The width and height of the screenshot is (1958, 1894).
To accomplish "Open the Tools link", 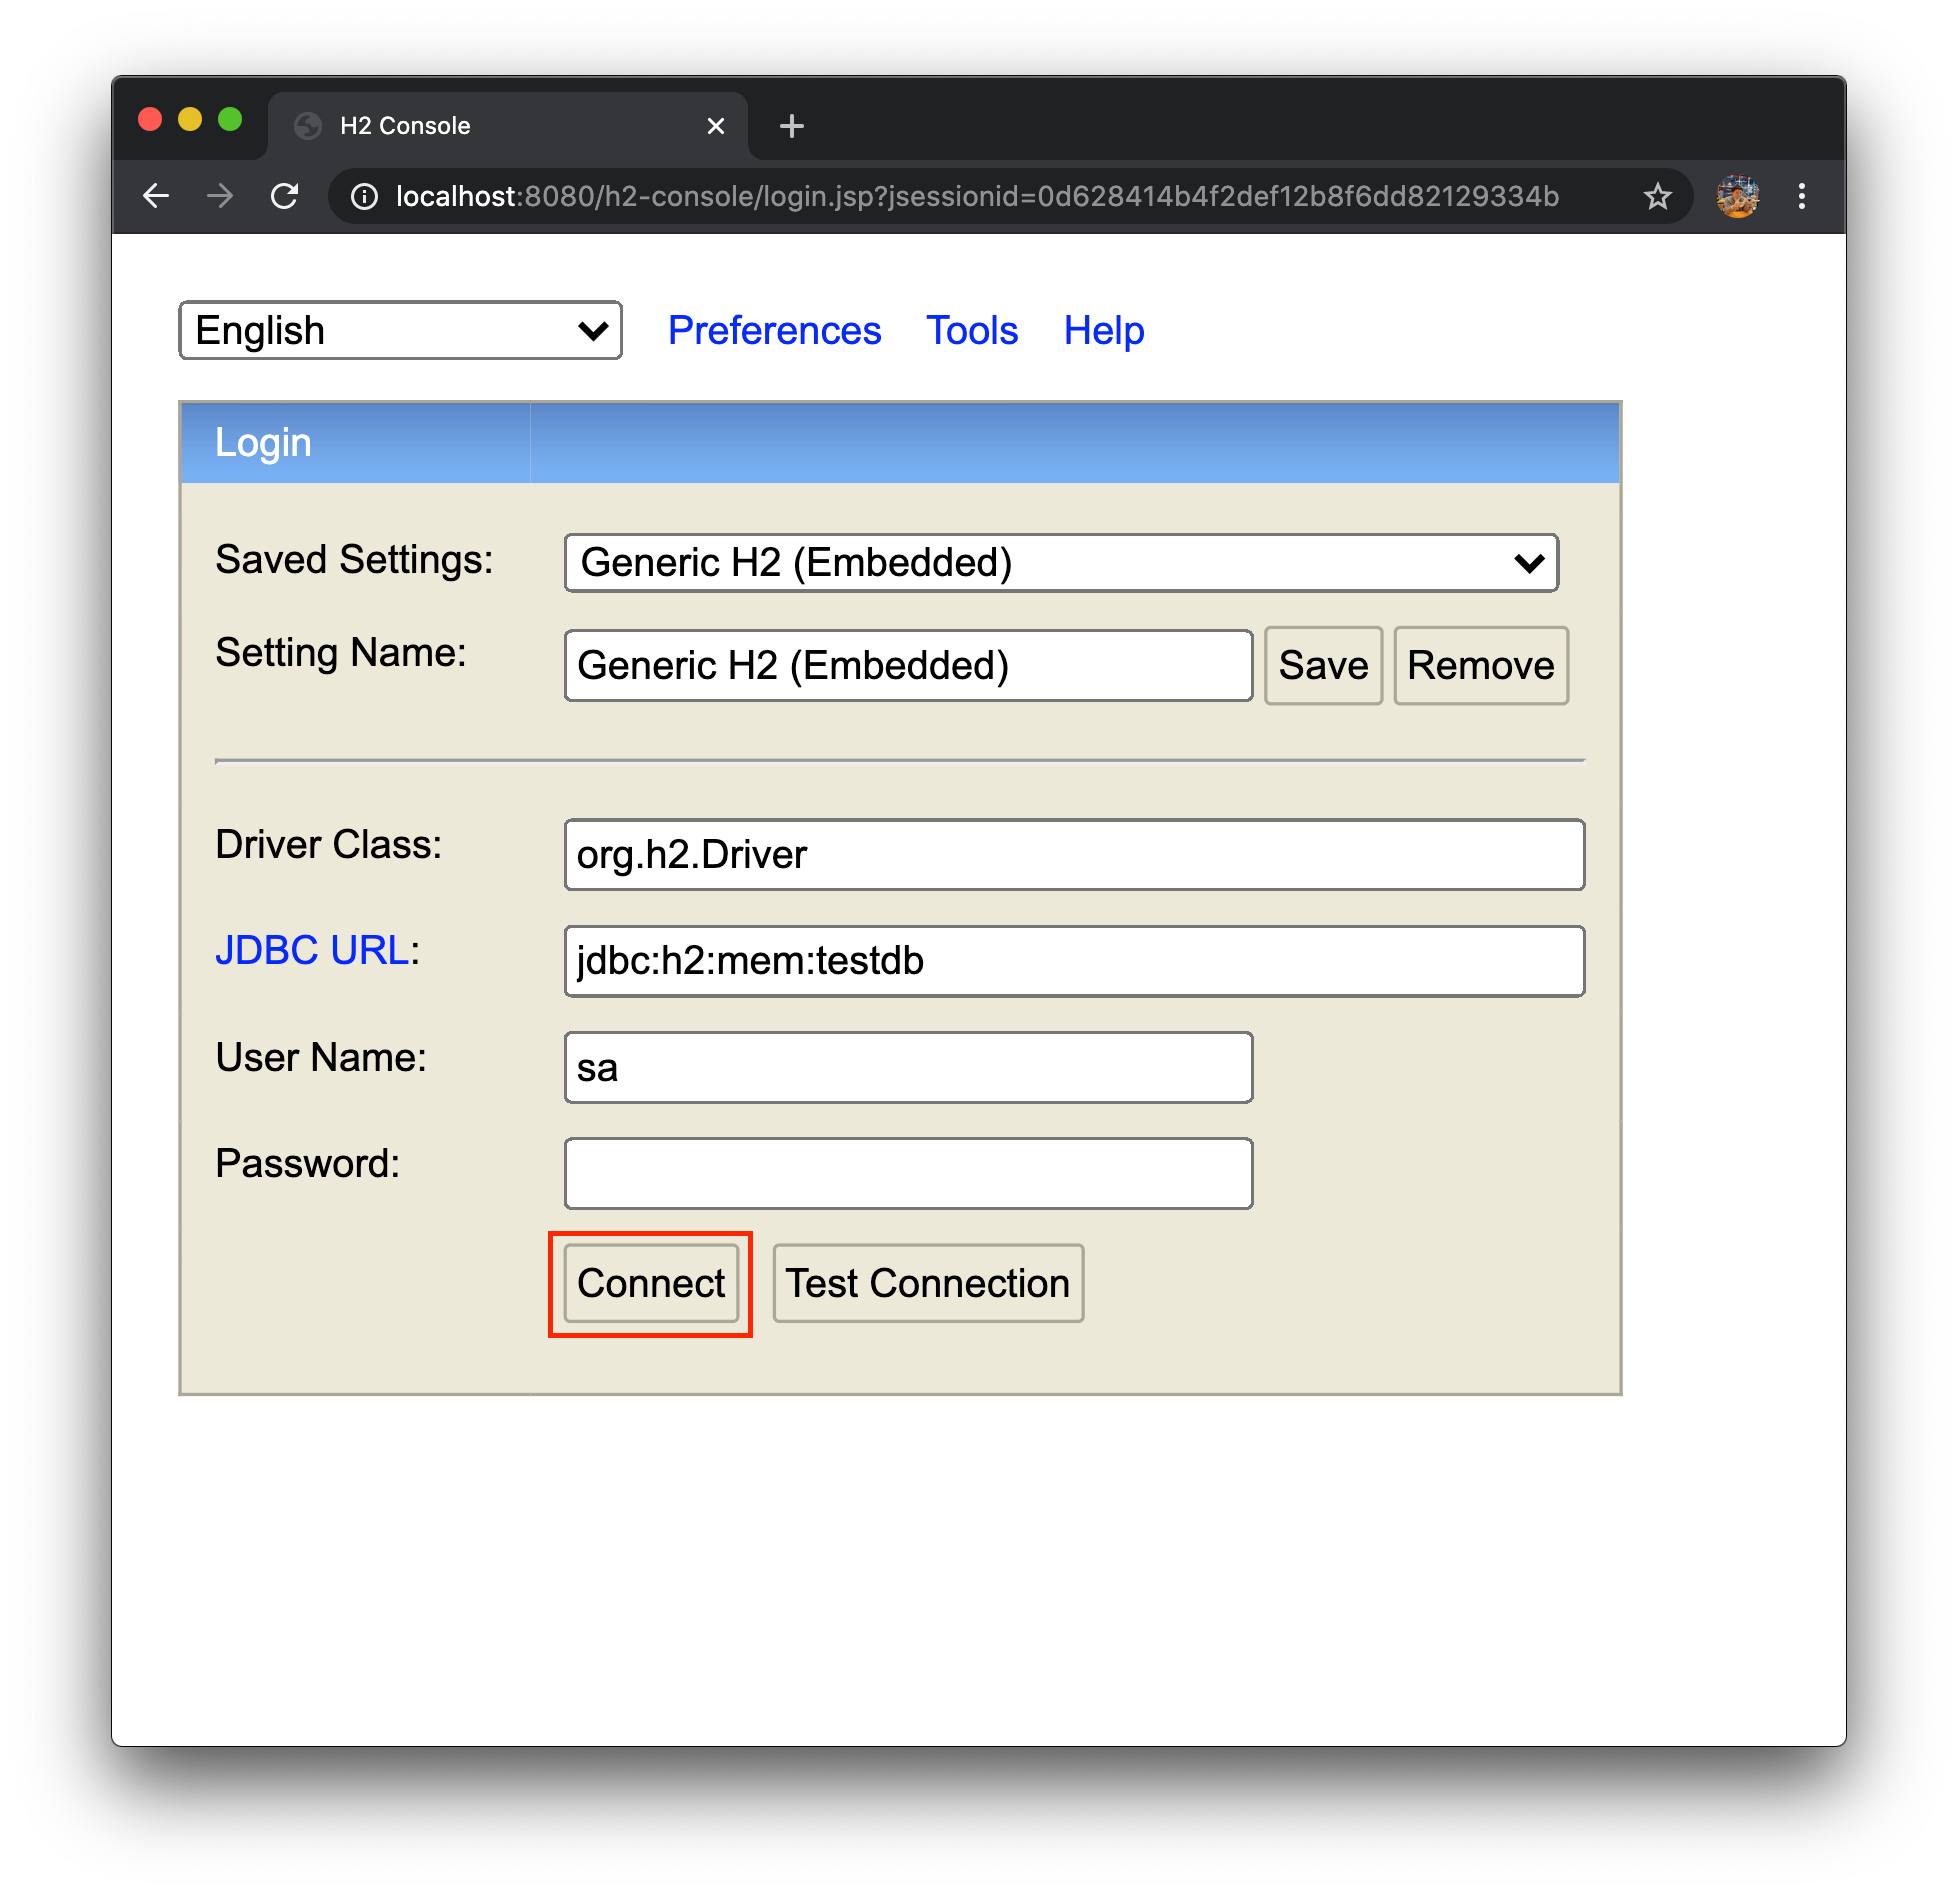I will pos(971,330).
